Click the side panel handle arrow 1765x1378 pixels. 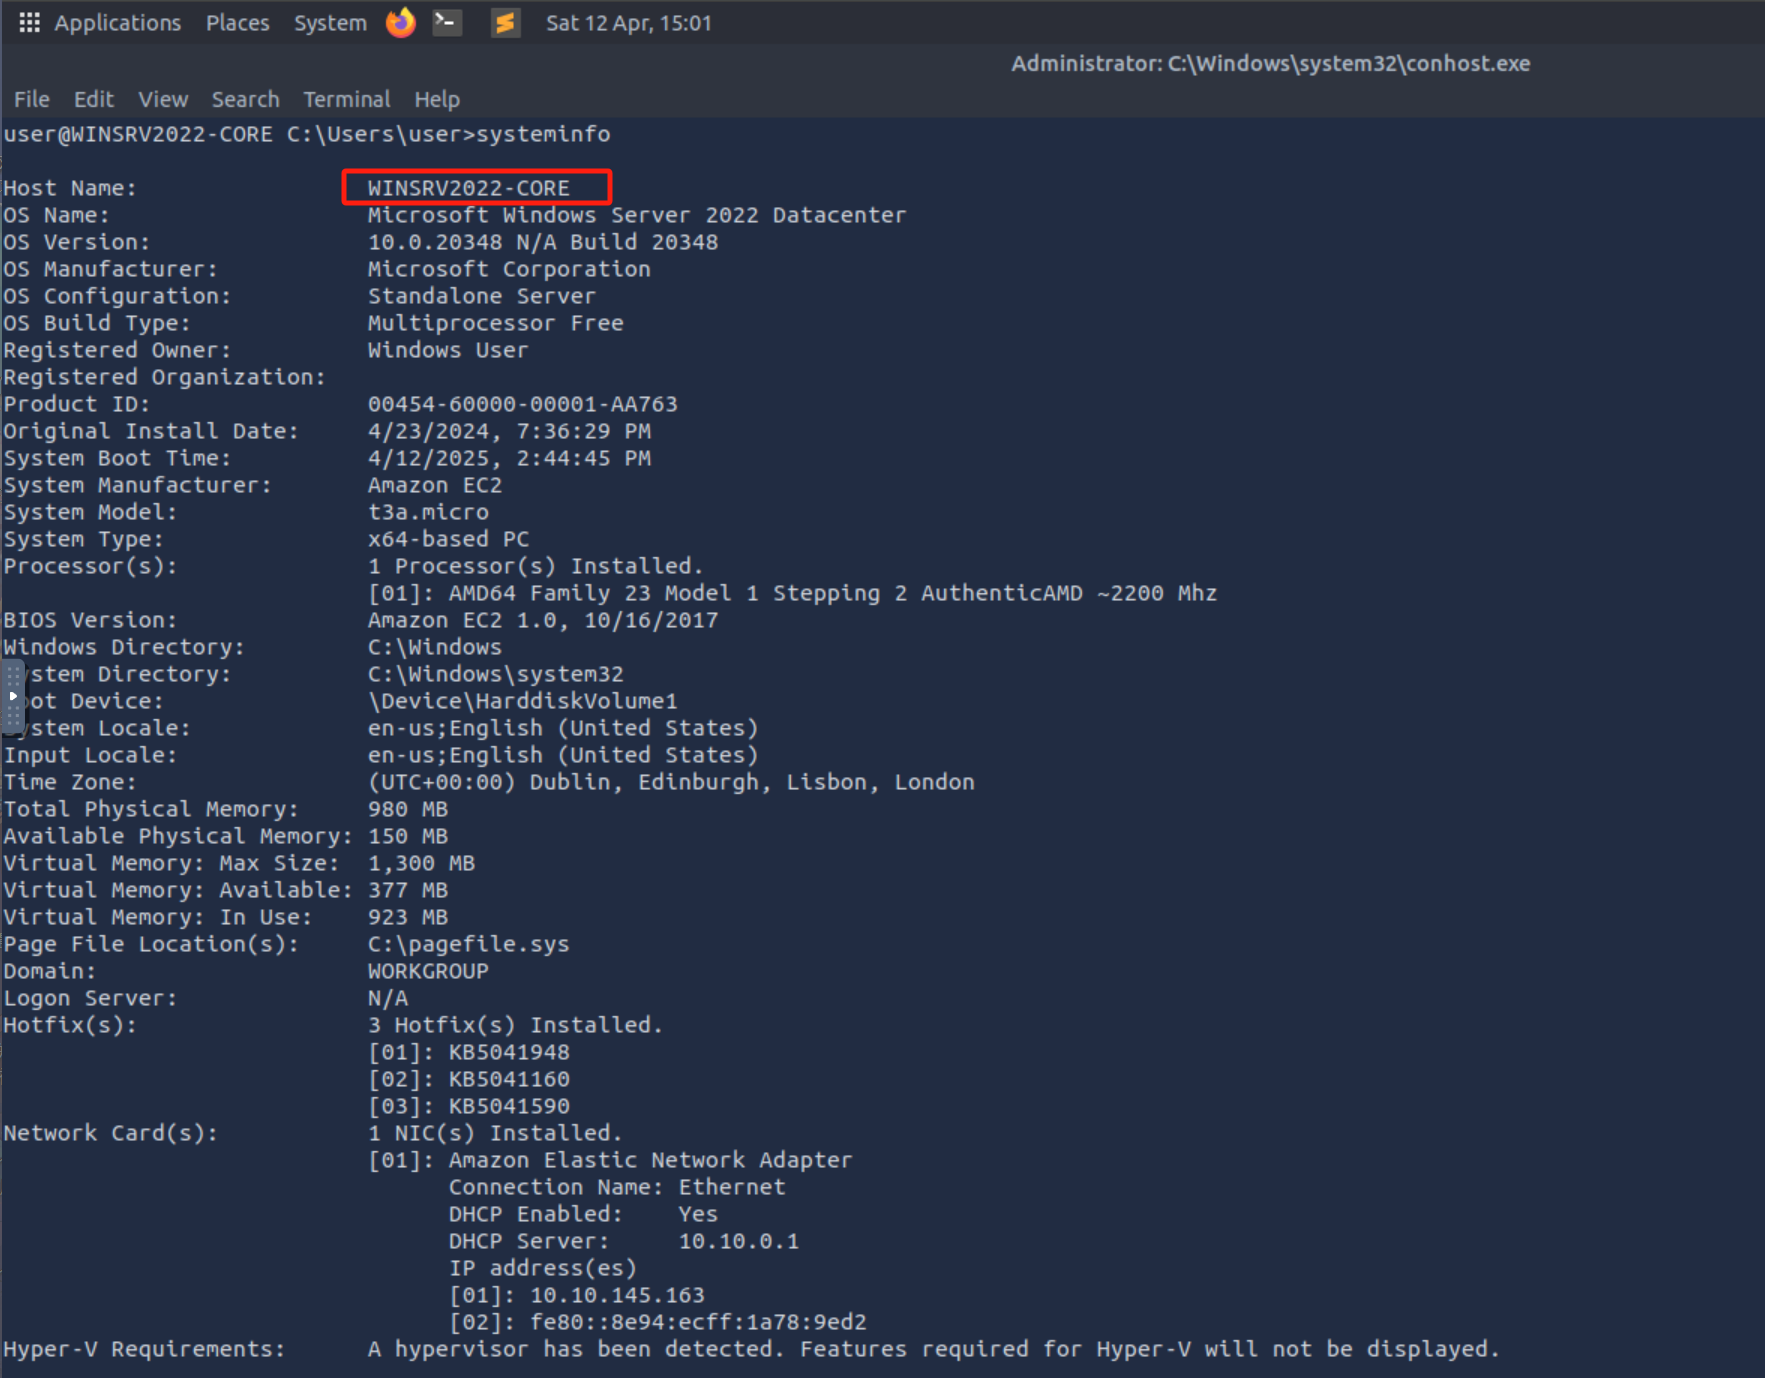12,695
